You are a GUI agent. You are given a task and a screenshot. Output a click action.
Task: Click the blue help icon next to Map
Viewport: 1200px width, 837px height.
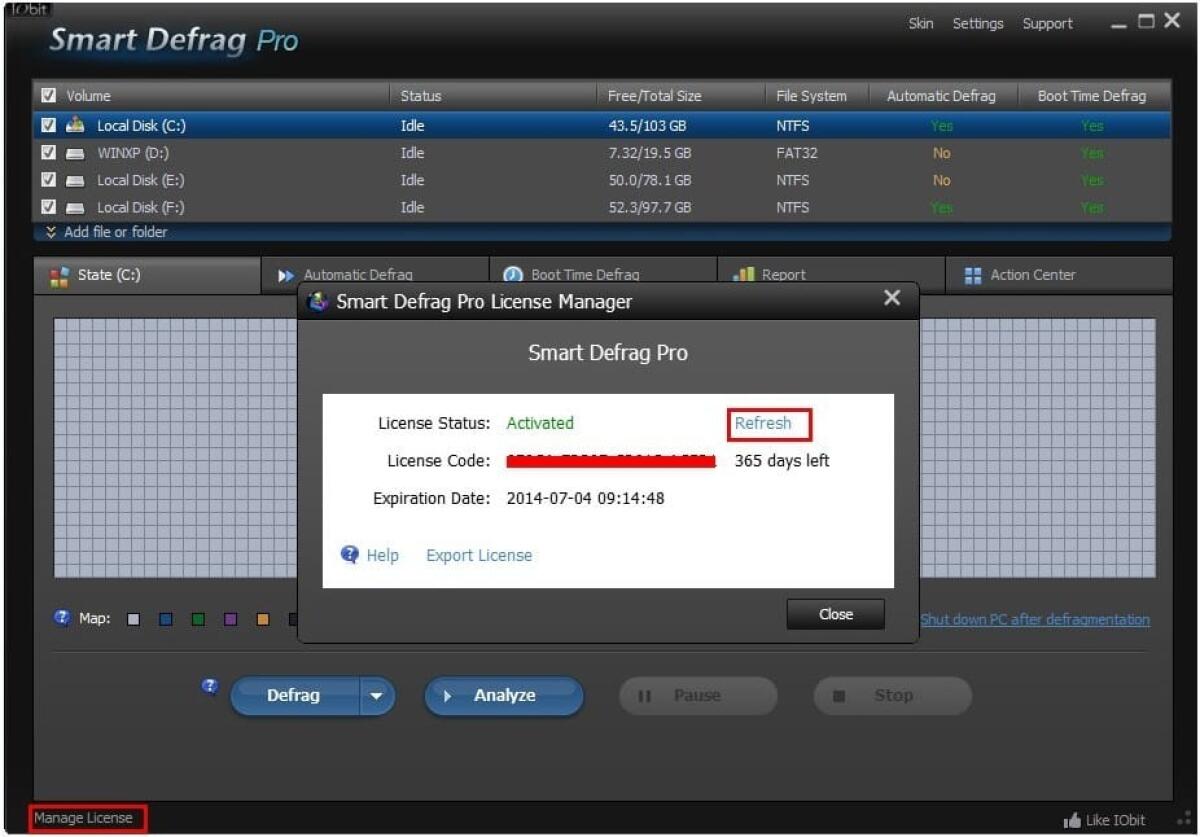pos(62,618)
